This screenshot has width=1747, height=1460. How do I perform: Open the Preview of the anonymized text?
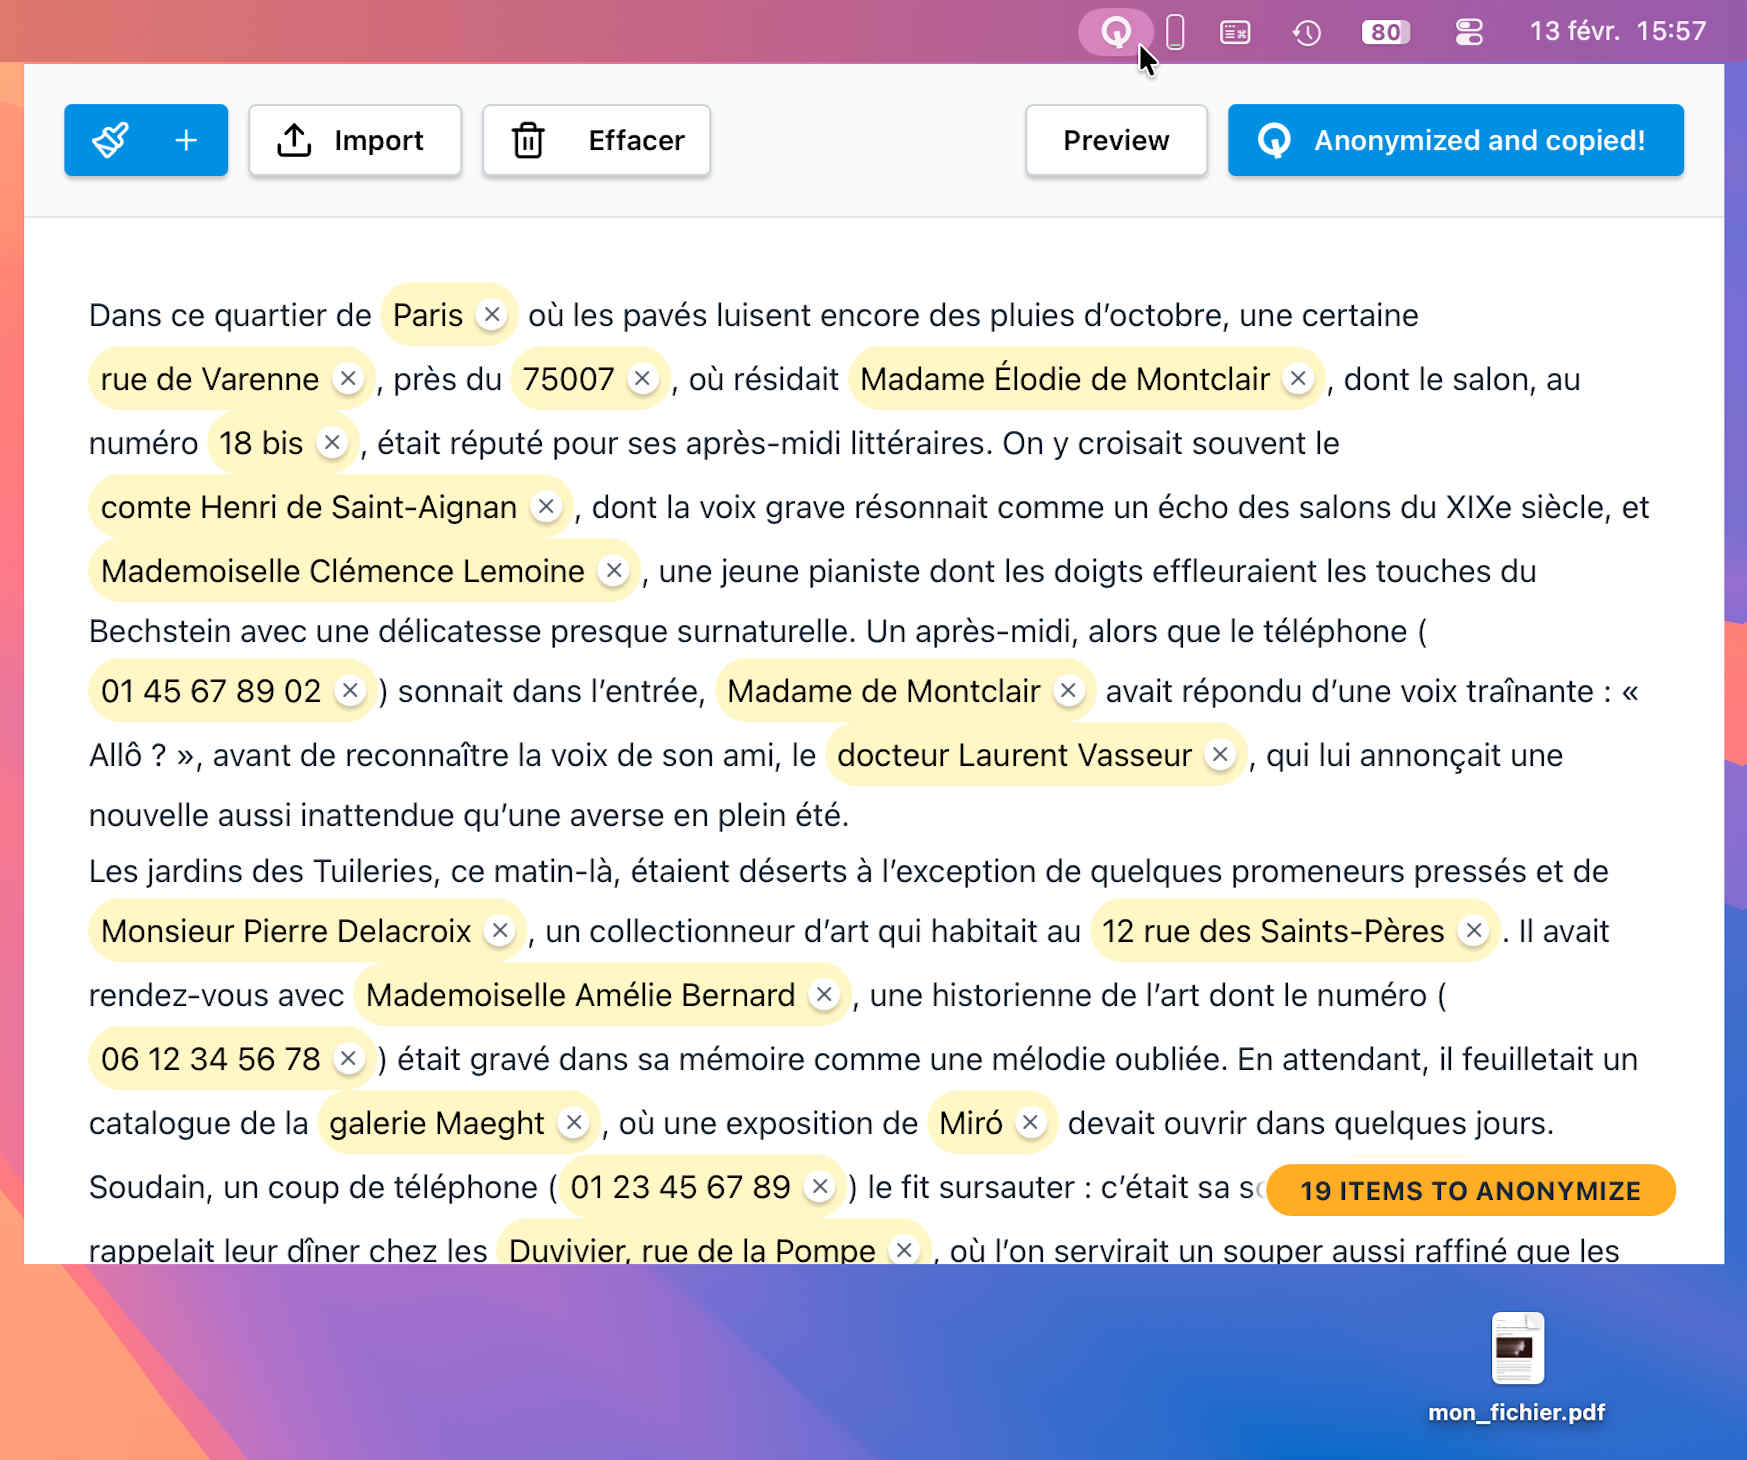pyautogui.click(x=1116, y=140)
